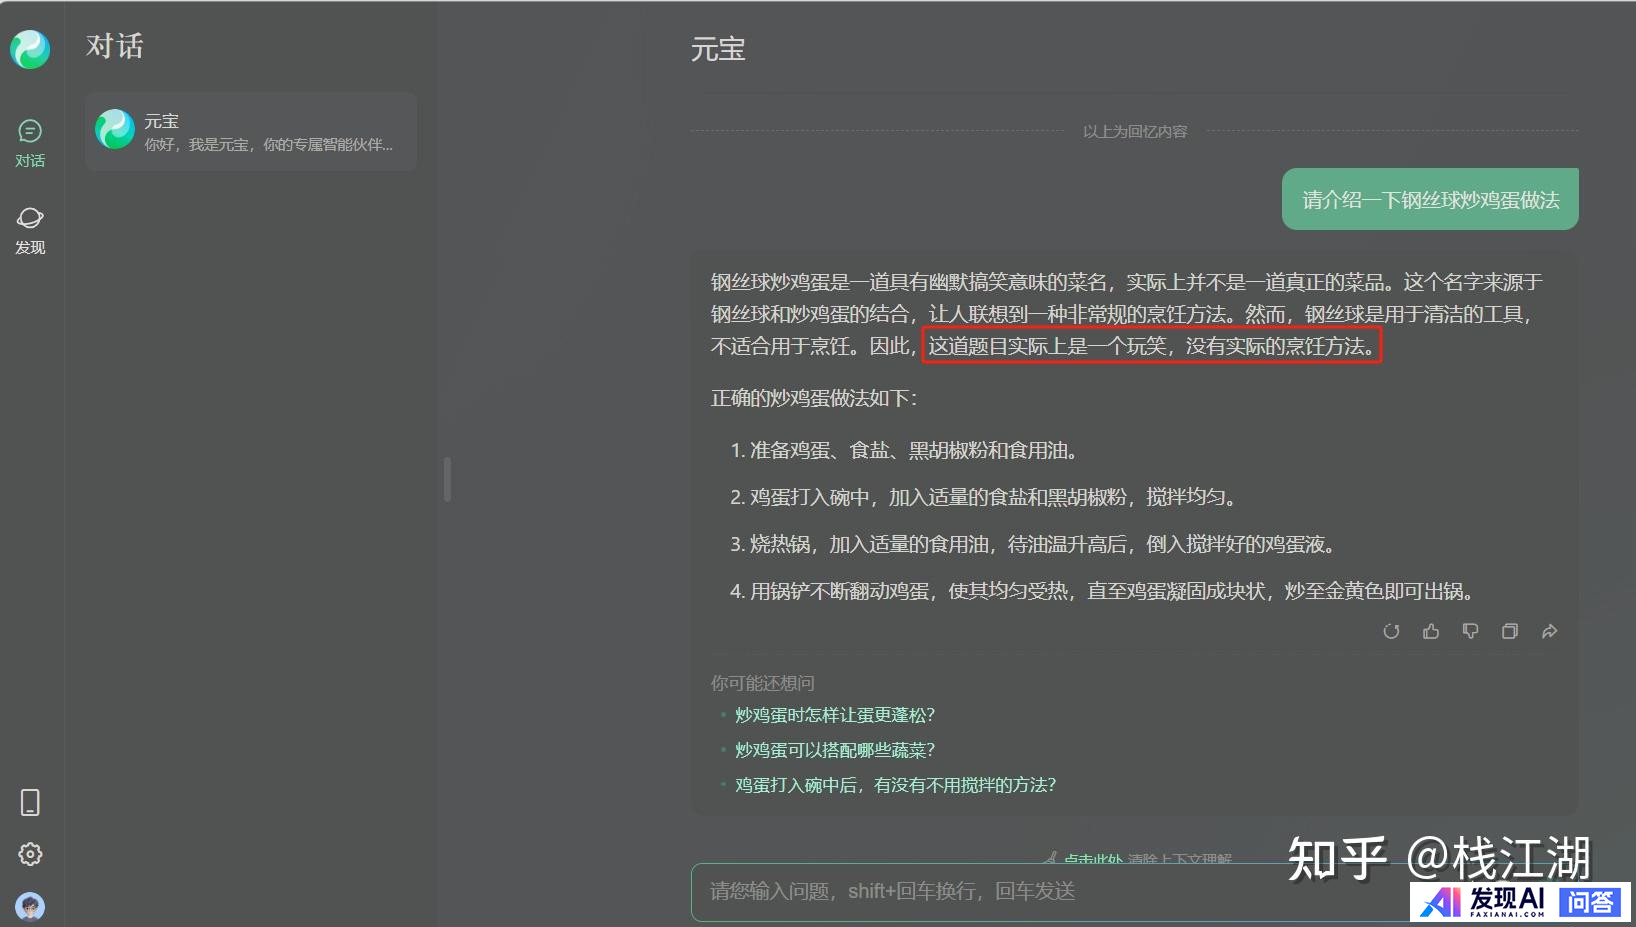
Task: Click the mobile phone icon in sidebar
Action: pos(30,802)
